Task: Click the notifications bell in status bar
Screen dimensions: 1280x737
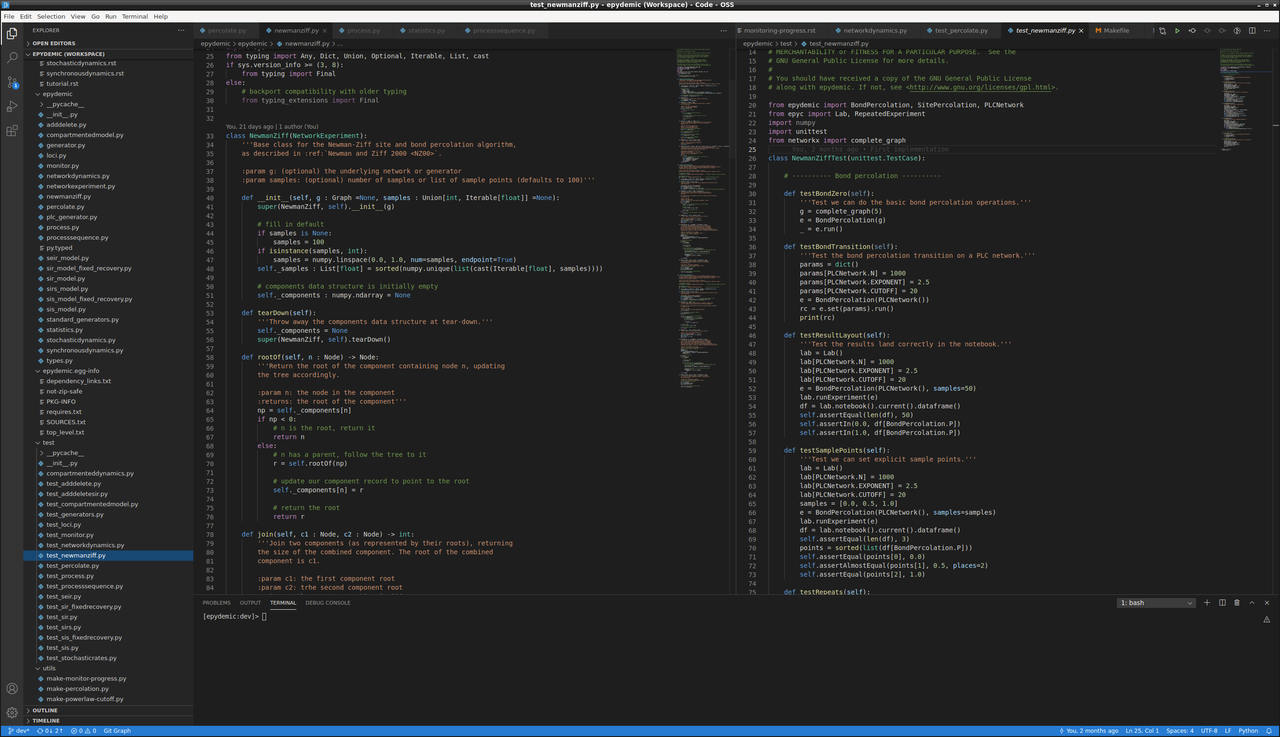Action: pyautogui.click(x=1270, y=731)
